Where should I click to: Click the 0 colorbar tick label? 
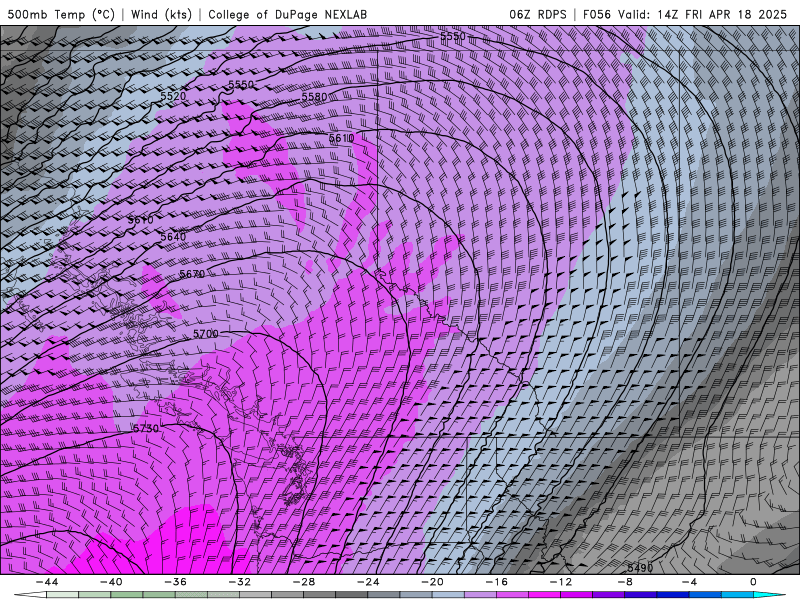(x=754, y=582)
